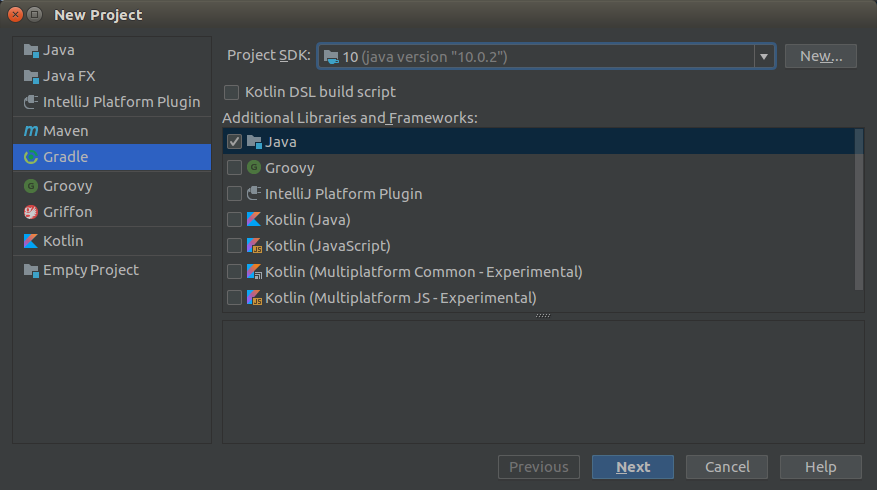Image resolution: width=877 pixels, height=490 pixels.
Task: Click the frameworks list vertical scrollbar
Action: (x=859, y=210)
